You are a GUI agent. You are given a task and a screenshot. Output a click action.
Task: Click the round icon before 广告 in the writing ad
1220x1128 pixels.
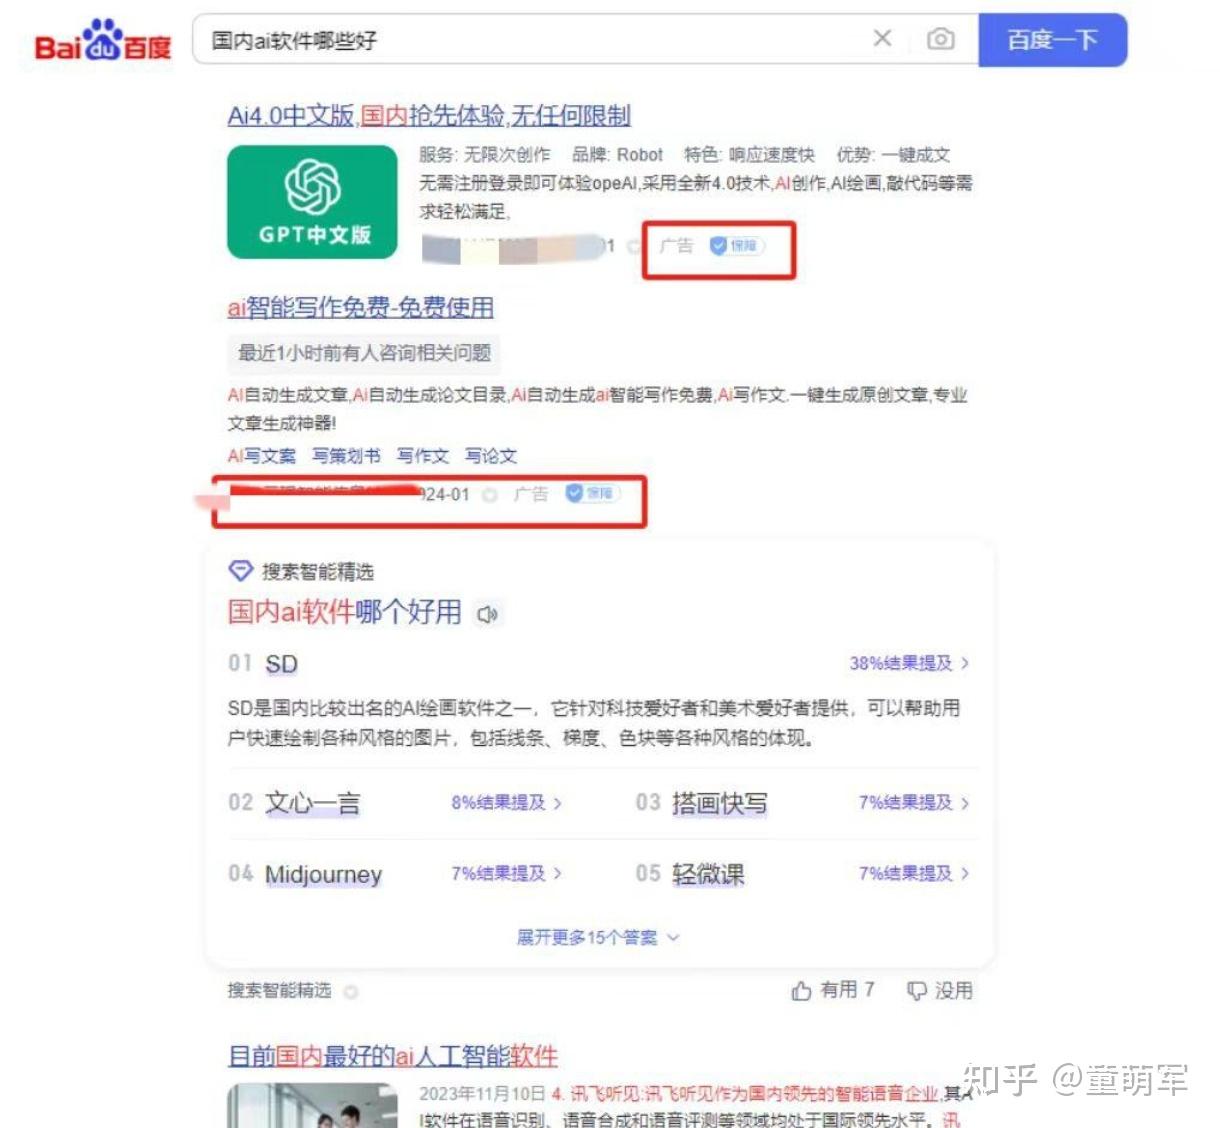[490, 495]
